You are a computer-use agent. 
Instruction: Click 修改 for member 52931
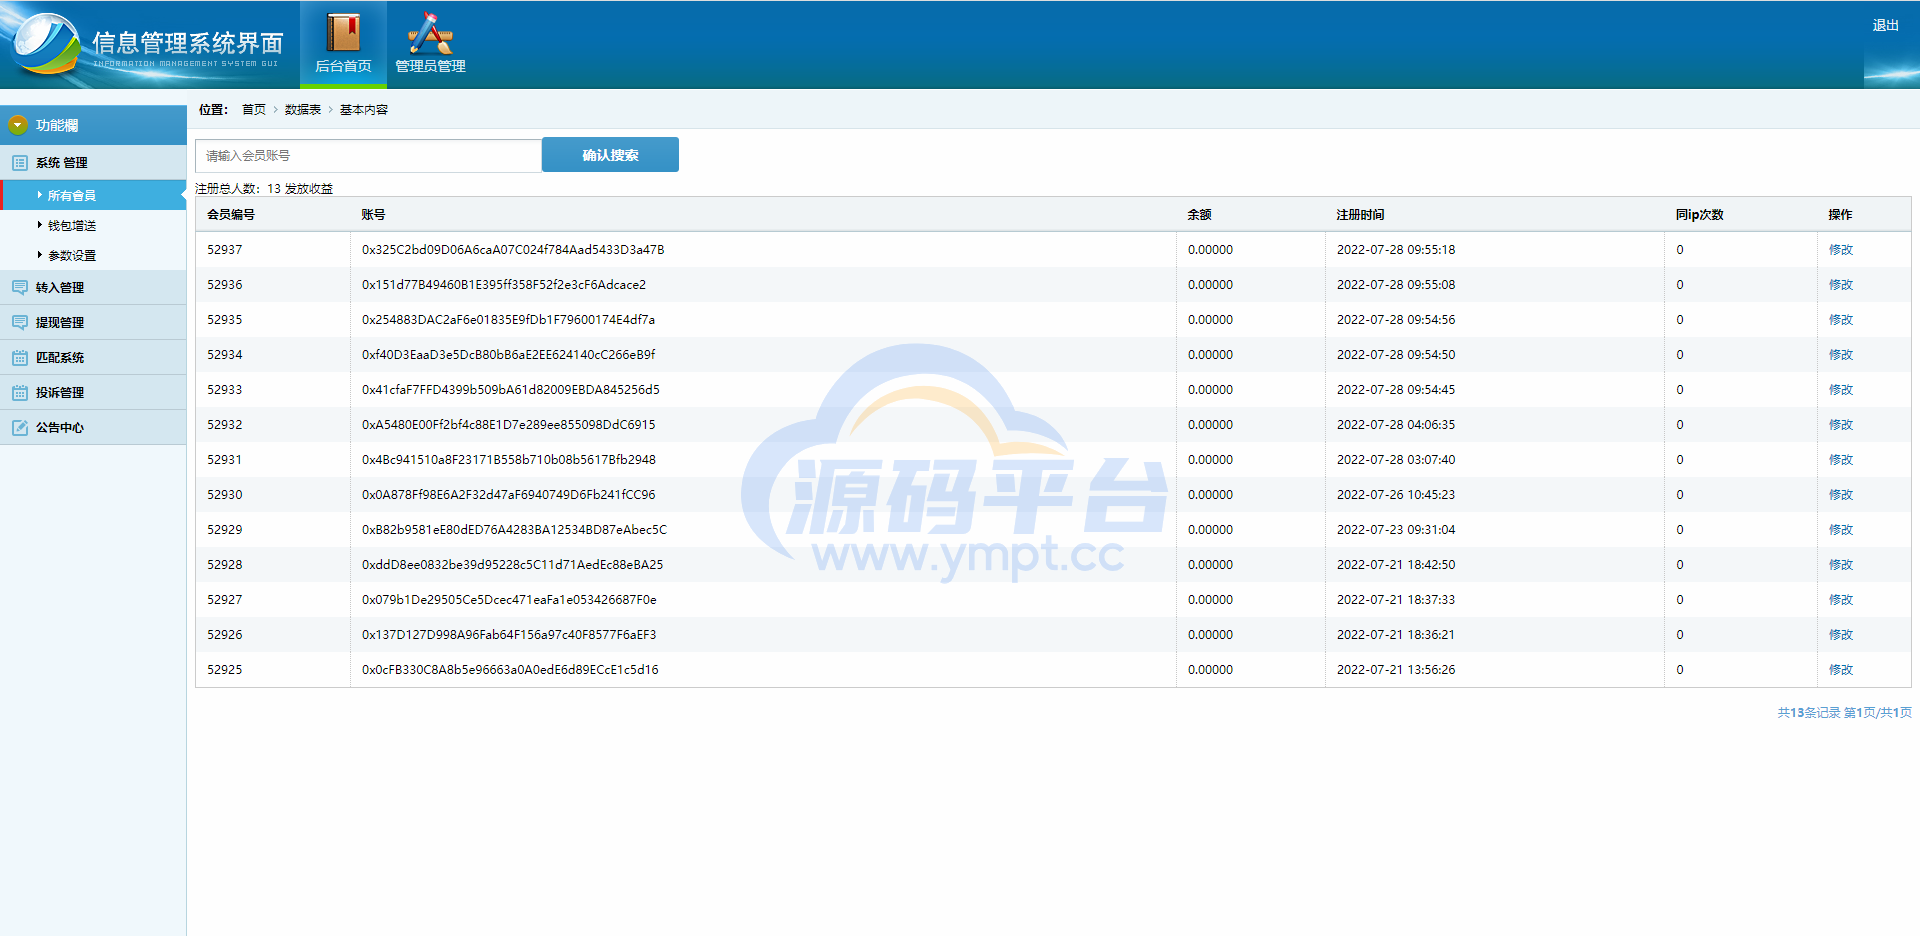pyautogui.click(x=1840, y=460)
